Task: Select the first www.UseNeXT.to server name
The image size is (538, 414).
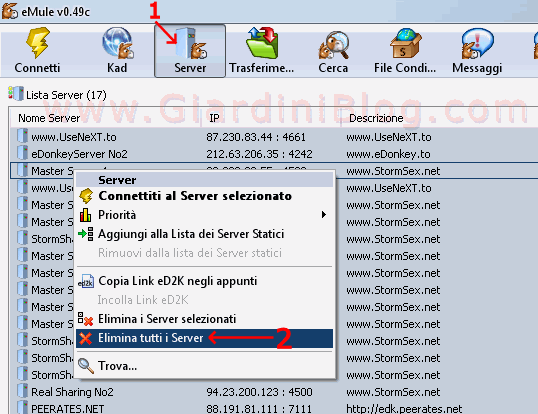Action: pos(74,137)
